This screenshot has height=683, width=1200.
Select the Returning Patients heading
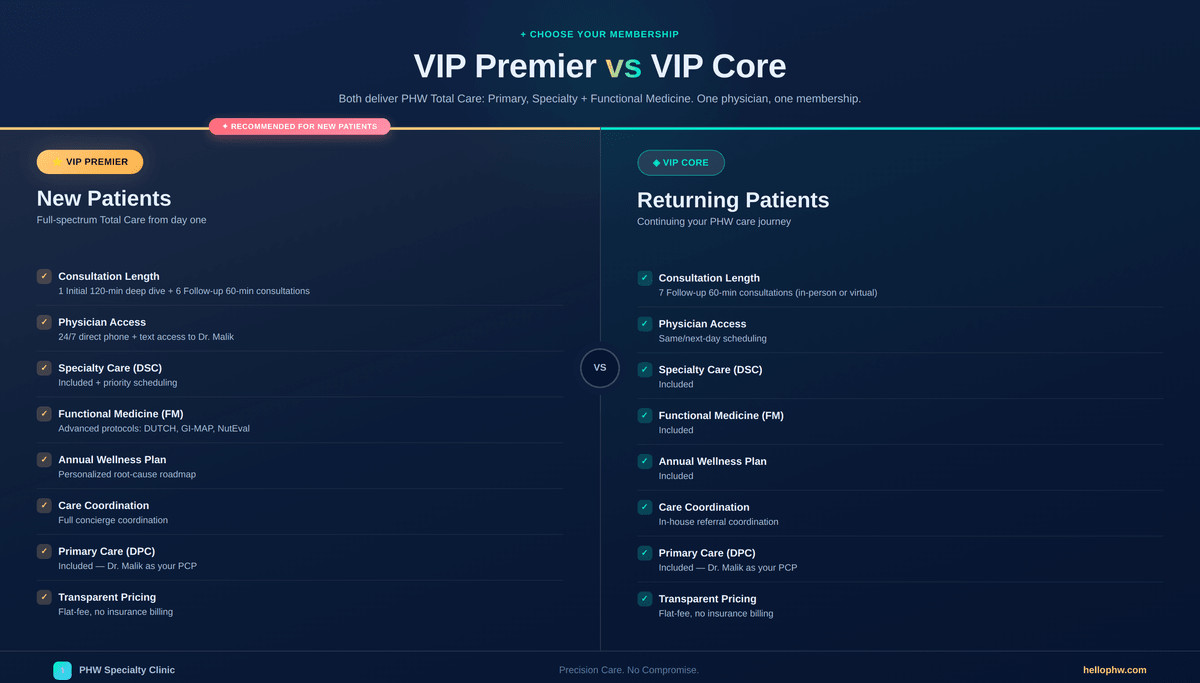pyautogui.click(x=733, y=200)
